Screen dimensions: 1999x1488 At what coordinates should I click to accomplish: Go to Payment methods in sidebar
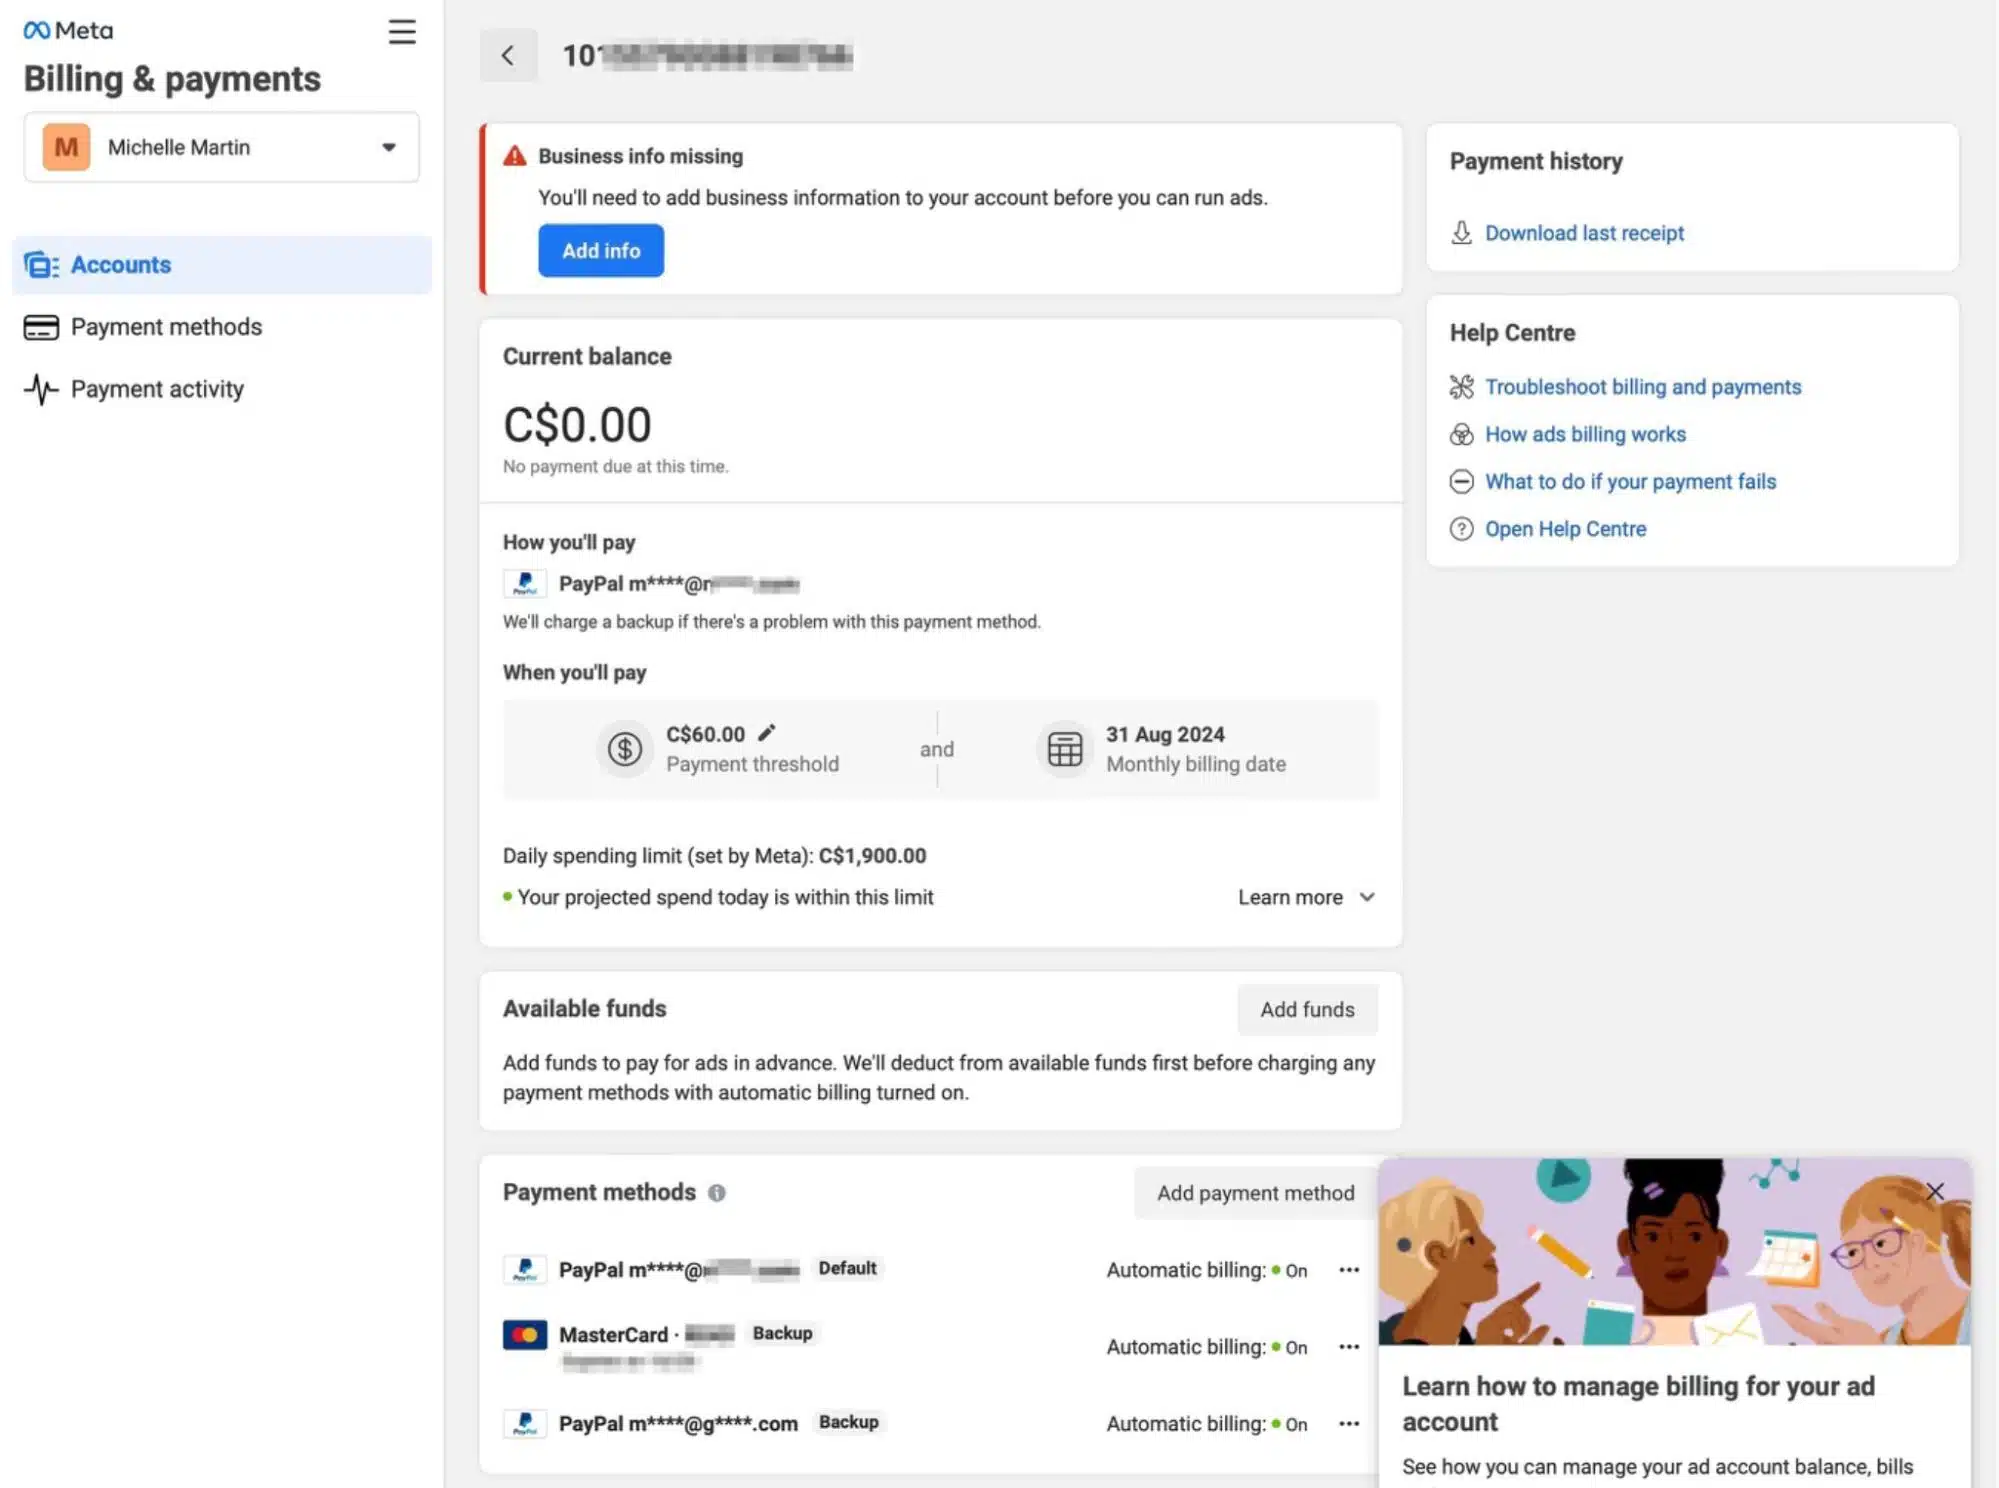(x=166, y=327)
